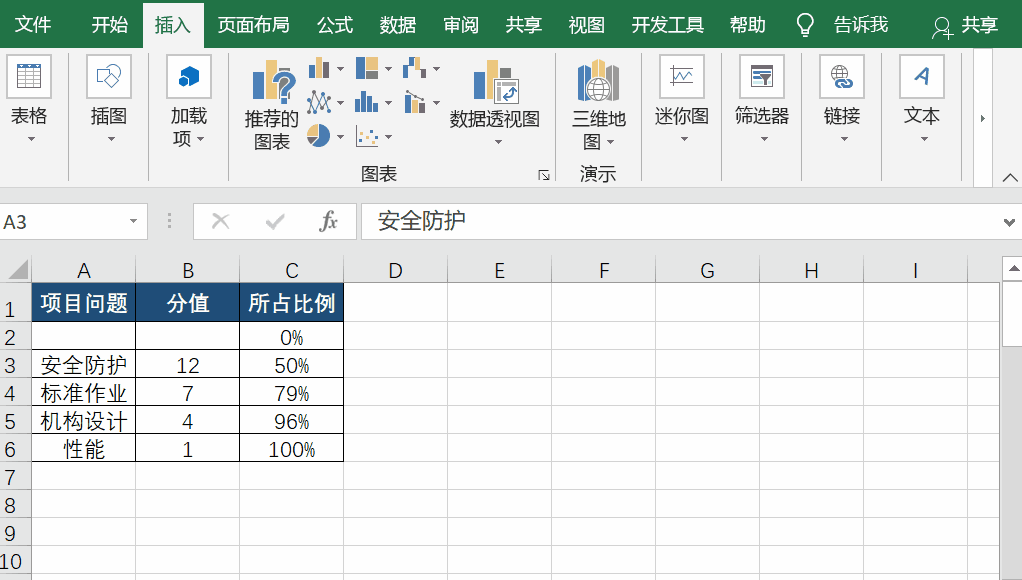Image resolution: width=1022 pixels, height=580 pixels.
Task: Open the 表格 (Table) icon
Action: 29,77
